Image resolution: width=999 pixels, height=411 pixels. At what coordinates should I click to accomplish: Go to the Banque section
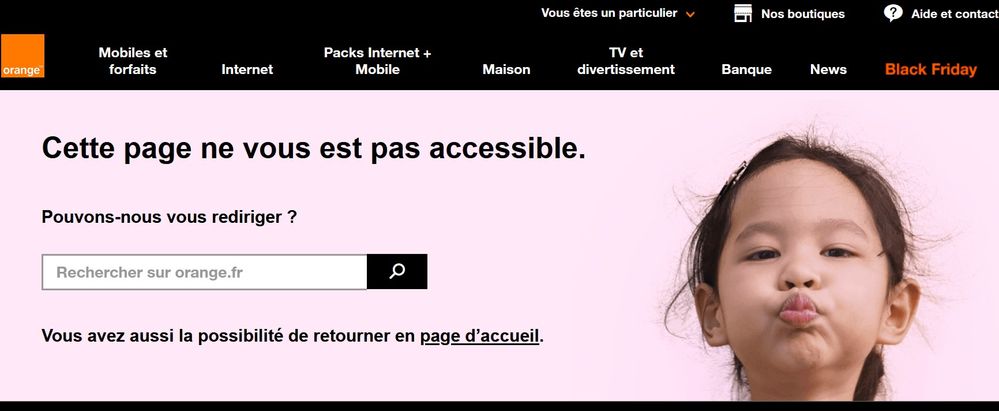(x=746, y=69)
